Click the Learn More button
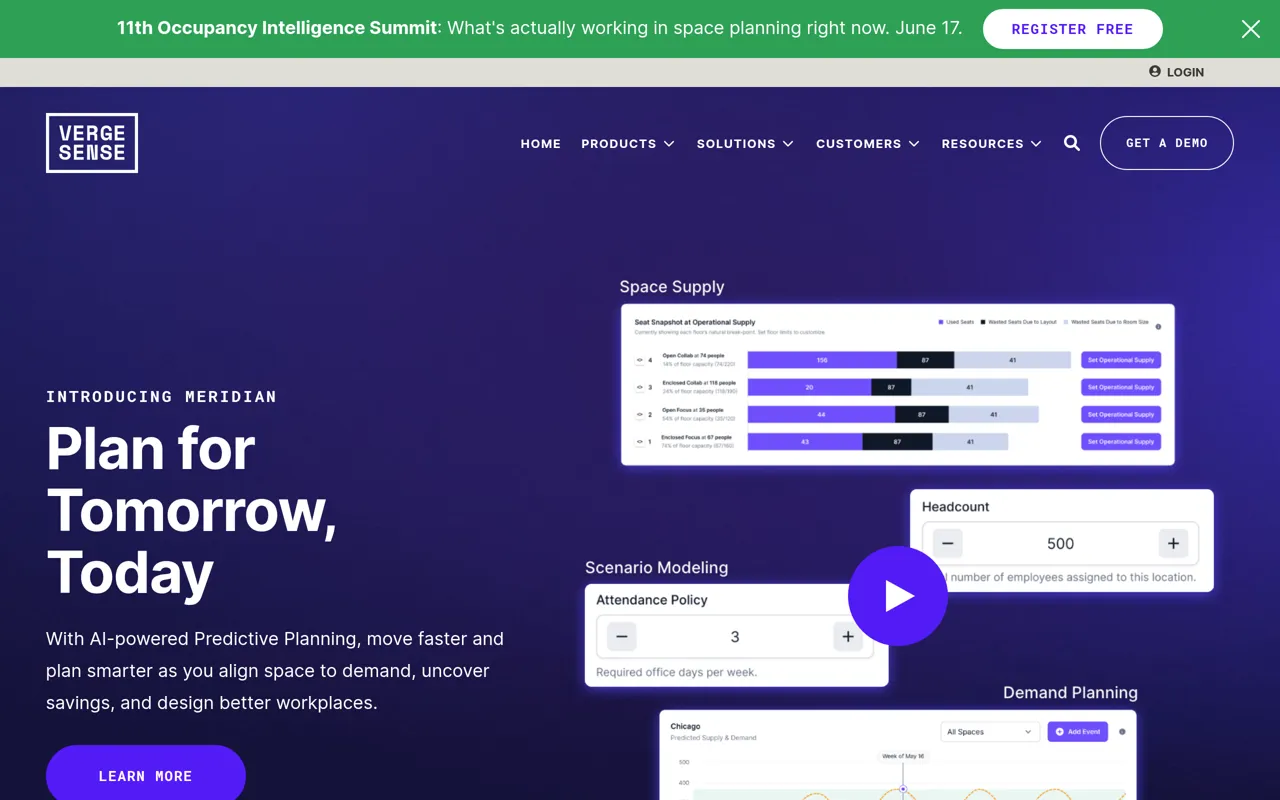The width and height of the screenshot is (1280, 800). [x=146, y=775]
